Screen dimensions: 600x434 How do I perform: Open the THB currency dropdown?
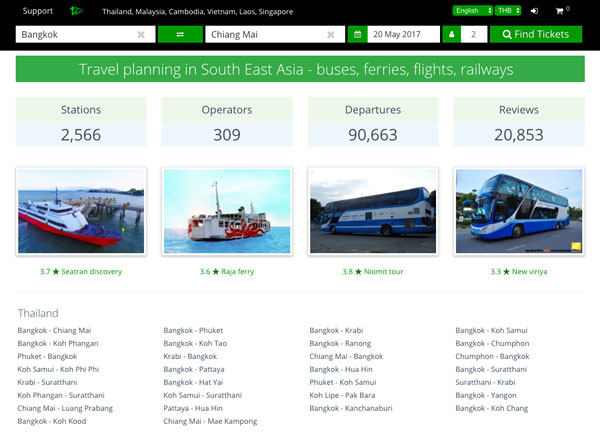coord(508,11)
